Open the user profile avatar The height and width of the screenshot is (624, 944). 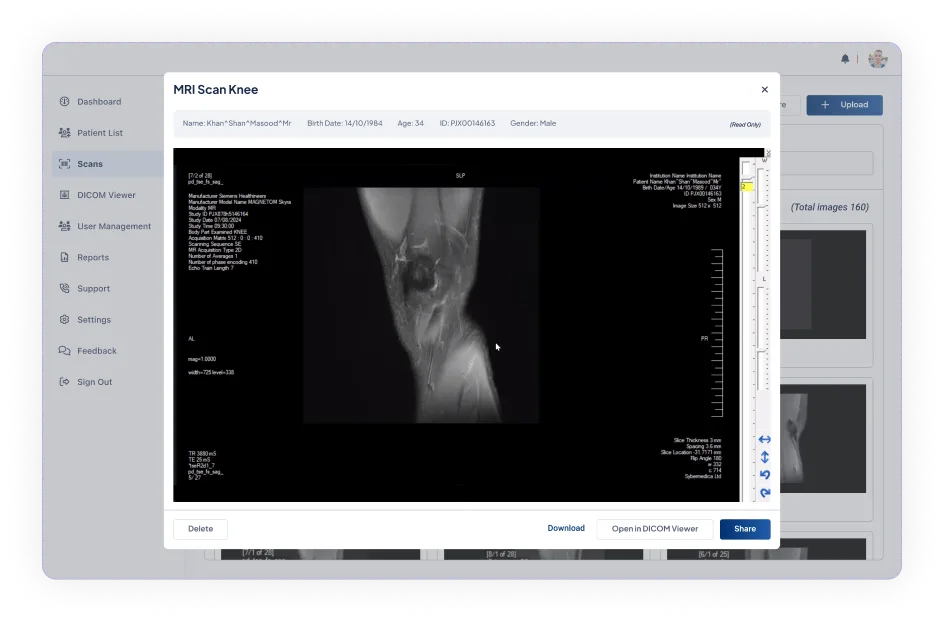pos(878,59)
